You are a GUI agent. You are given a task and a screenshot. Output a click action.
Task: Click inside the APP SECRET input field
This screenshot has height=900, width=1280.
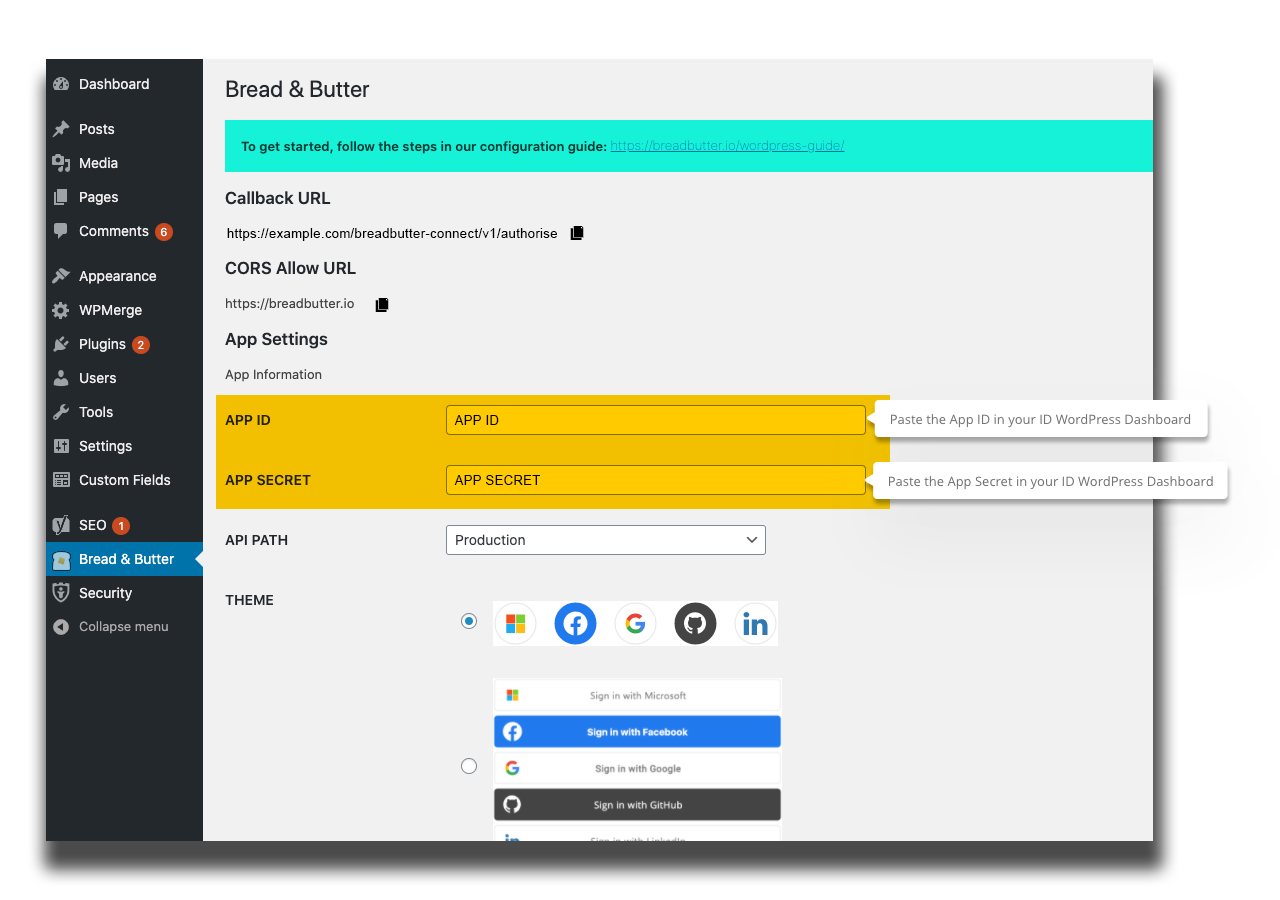click(x=655, y=480)
